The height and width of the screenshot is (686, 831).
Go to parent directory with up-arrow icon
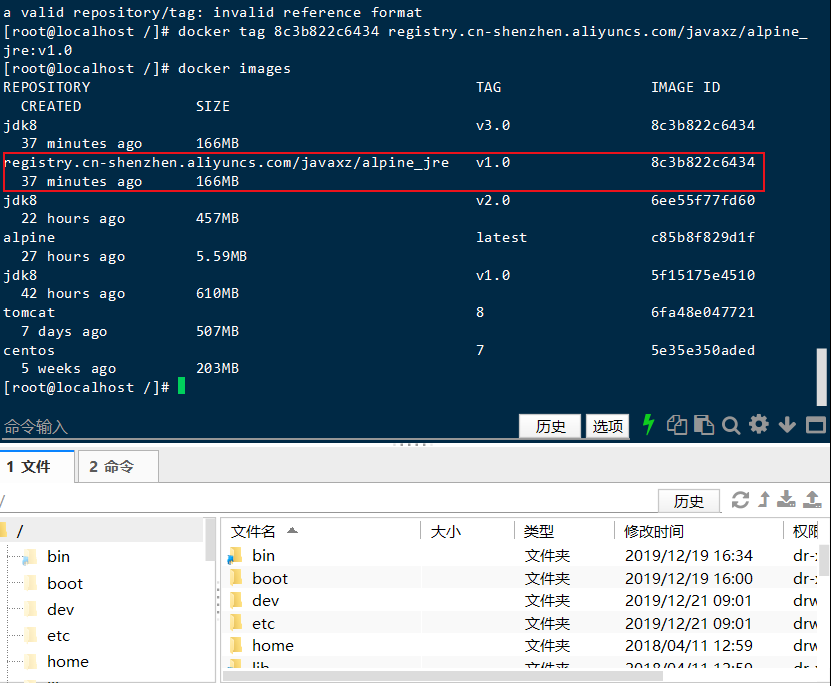point(764,499)
